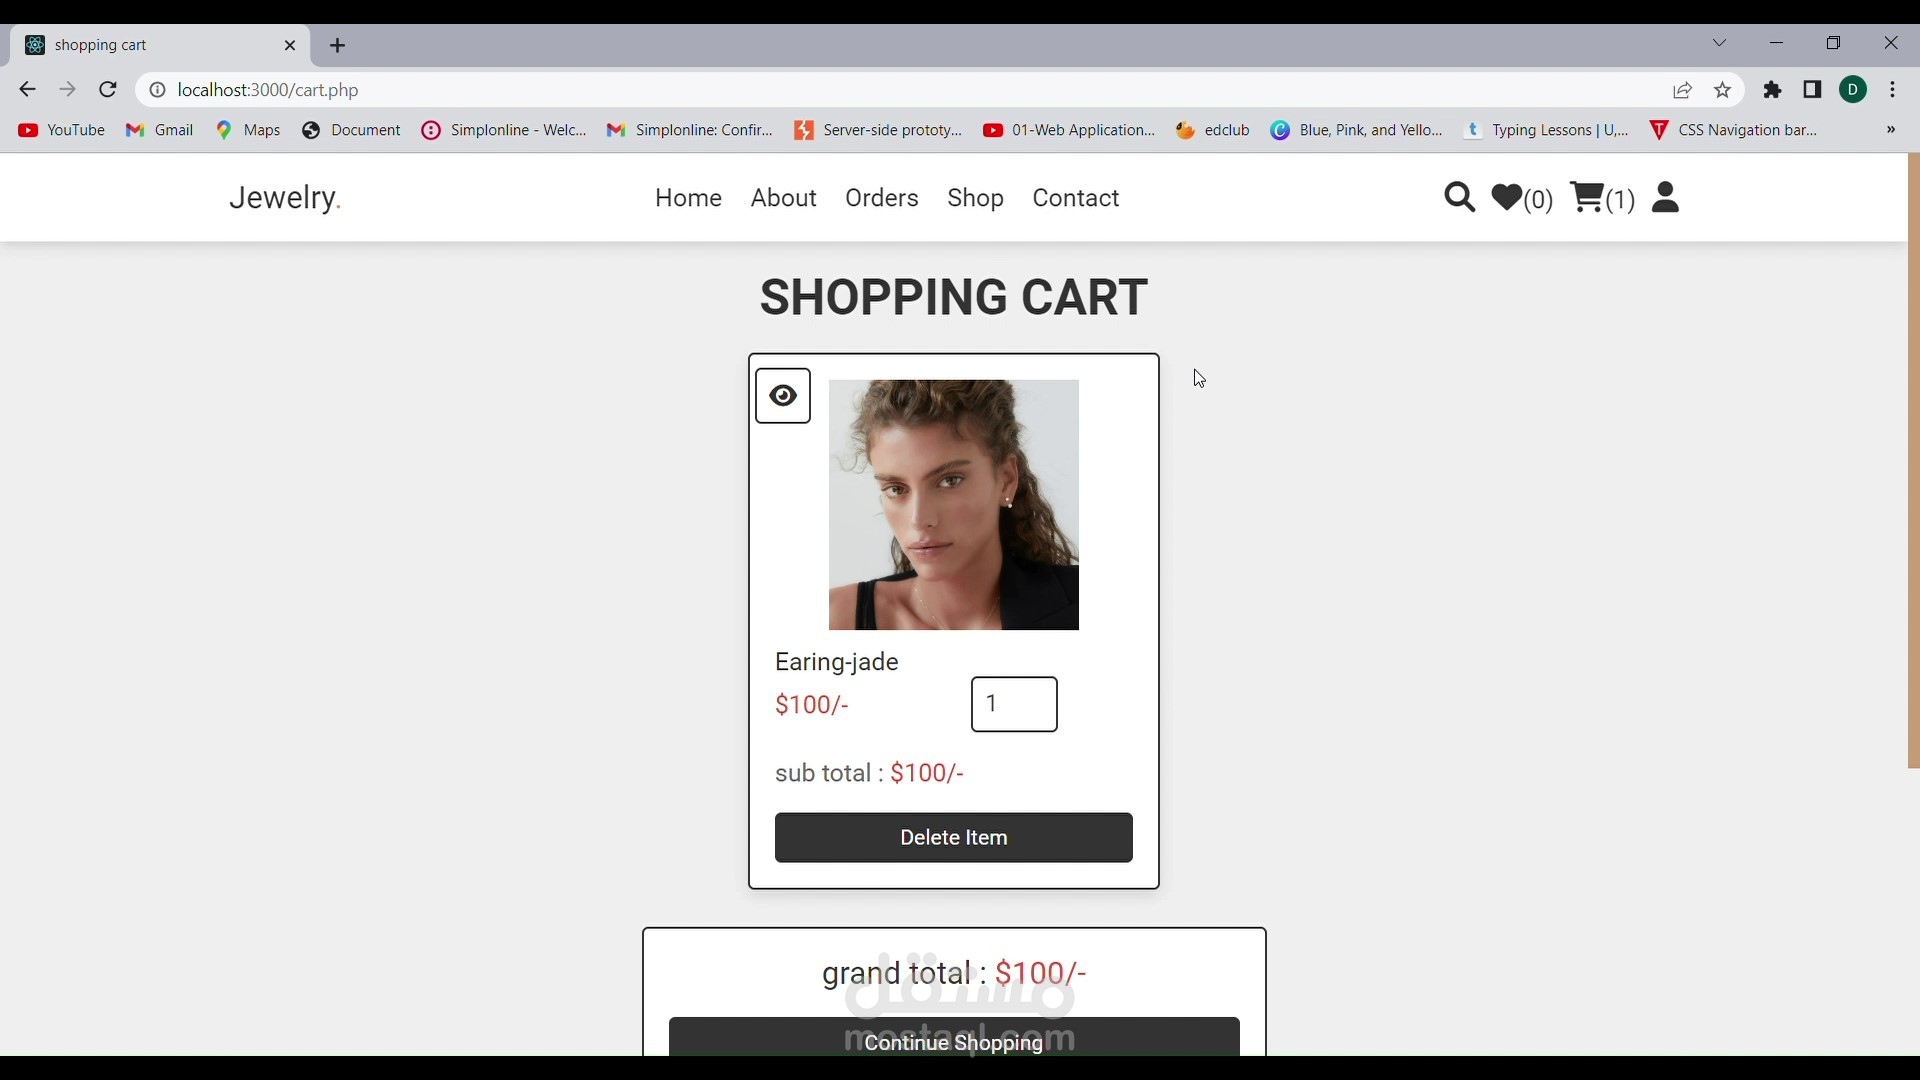Open the Chrome three-dot menu

point(1893,90)
